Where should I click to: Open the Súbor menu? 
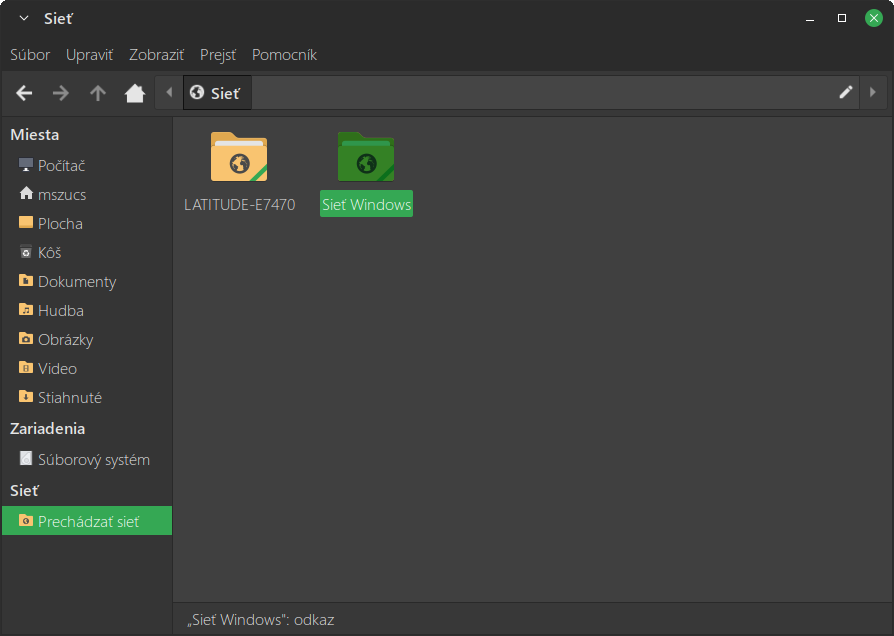[x=30, y=55]
